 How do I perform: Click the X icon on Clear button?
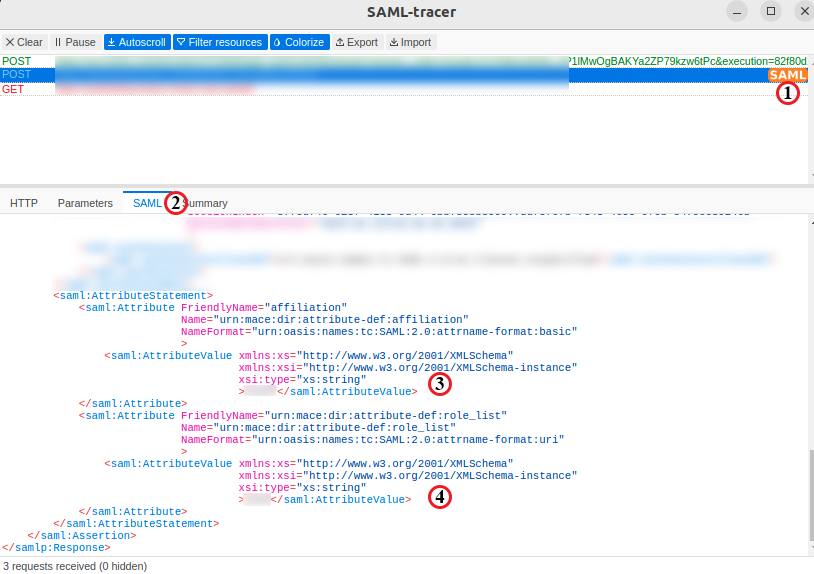tap(10, 42)
